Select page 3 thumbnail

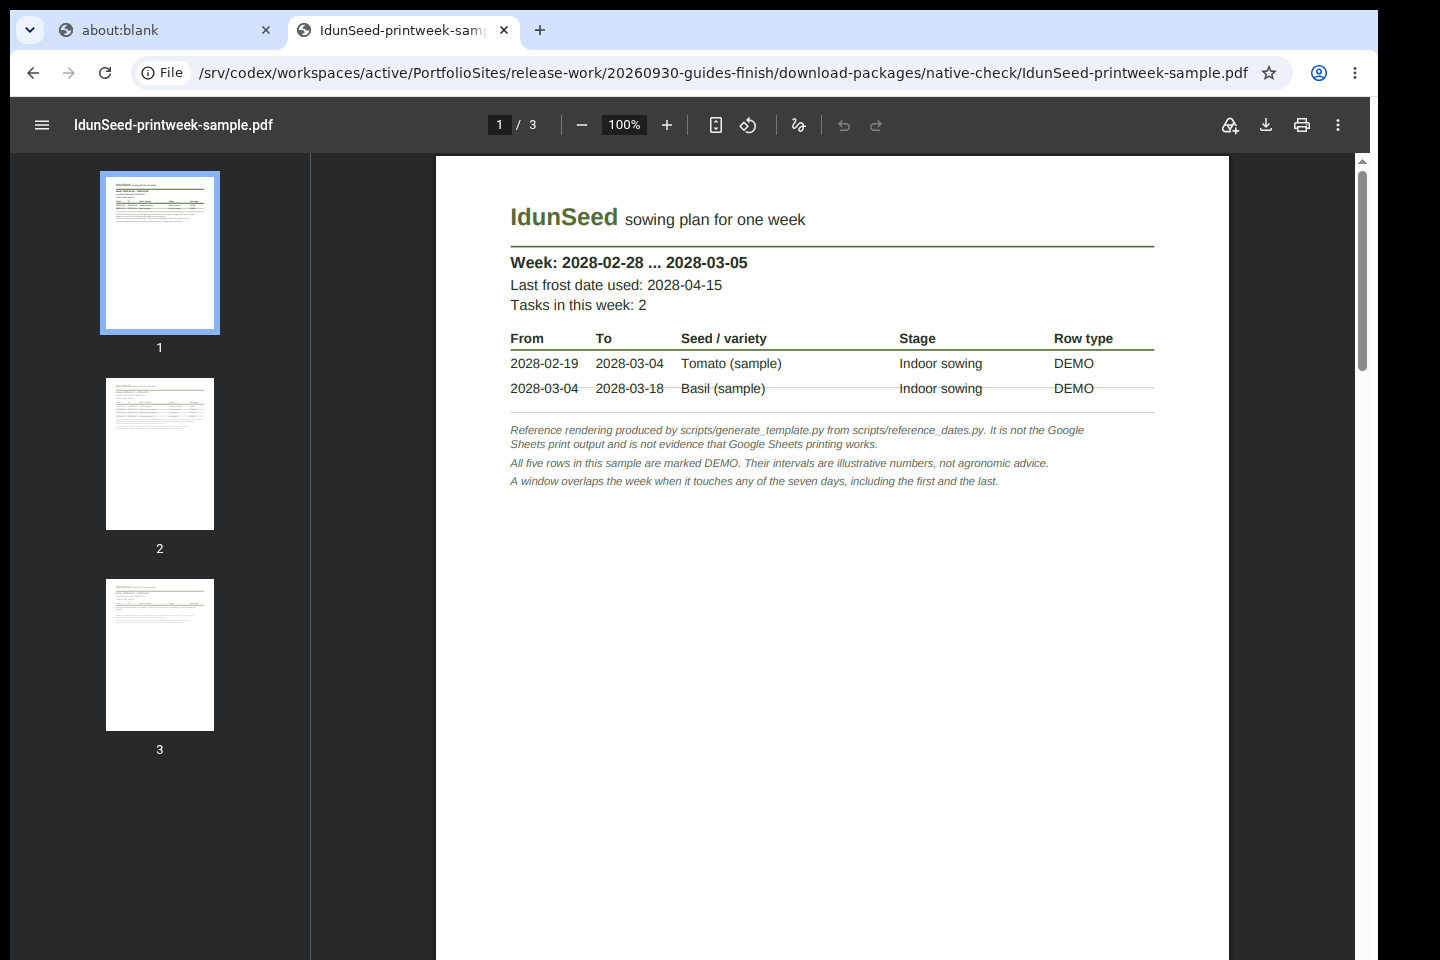click(x=160, y=655)
